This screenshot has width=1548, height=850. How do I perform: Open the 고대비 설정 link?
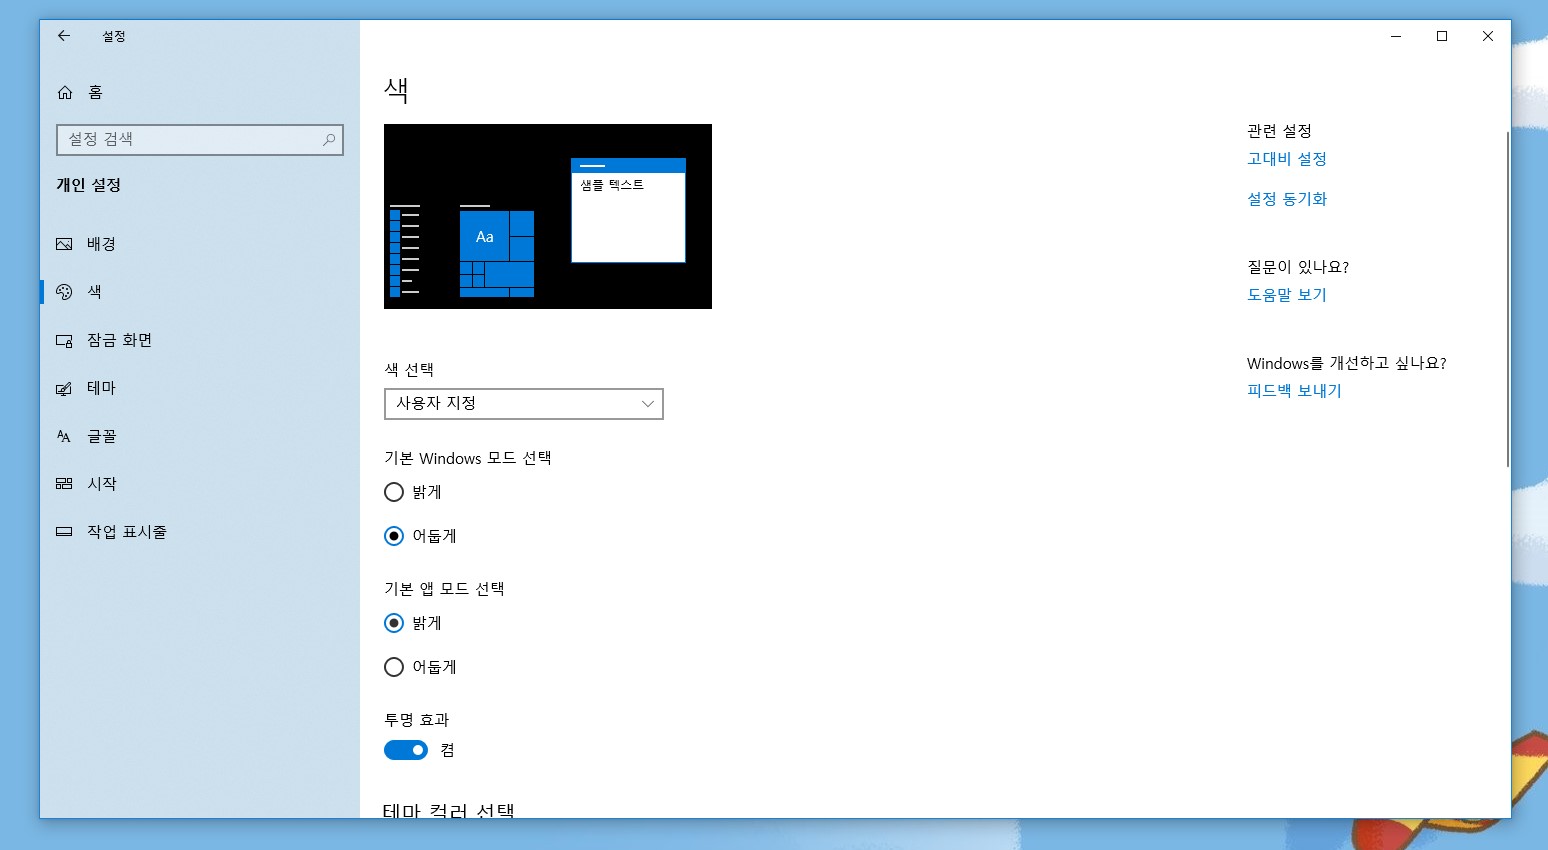pyautogui.click(x=1287, y=159)
